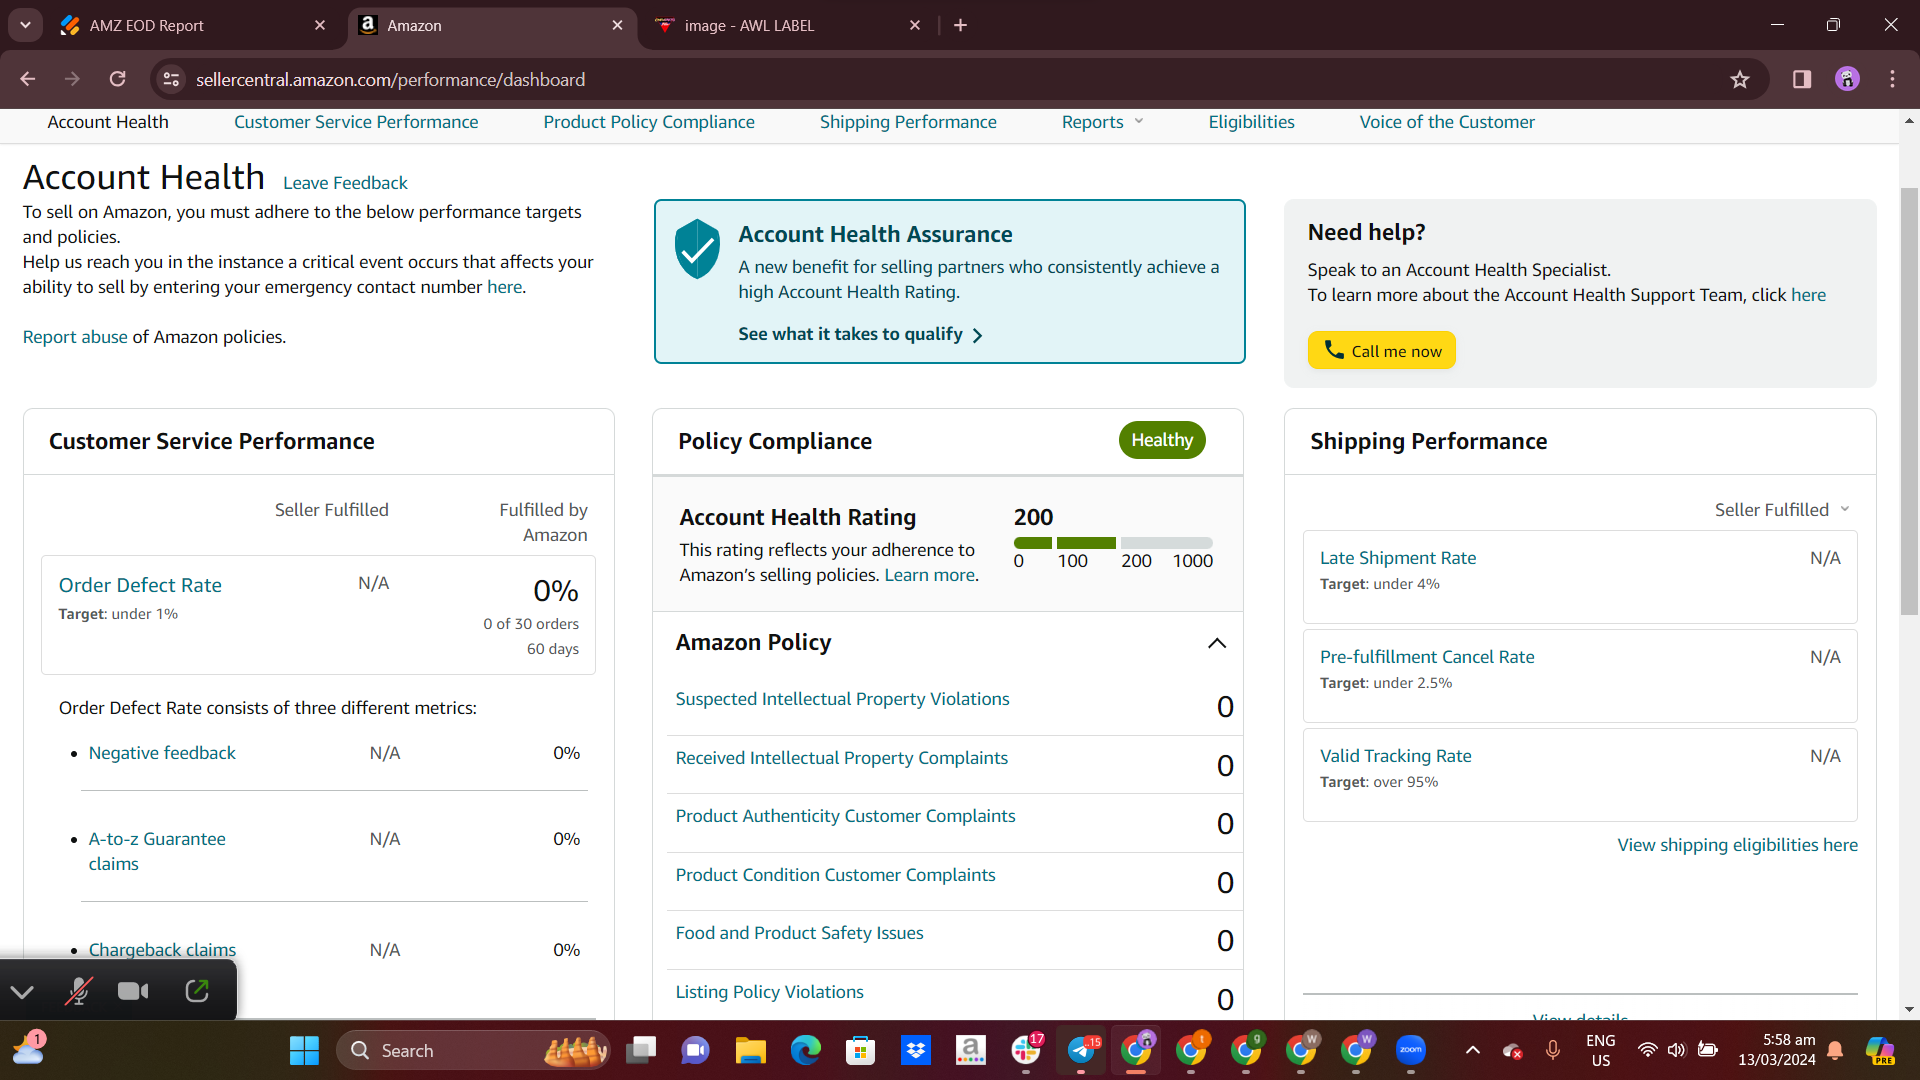Open Telegram from the taskbar
Screen dimensions: 1920x1080
pos(1081,1050)
